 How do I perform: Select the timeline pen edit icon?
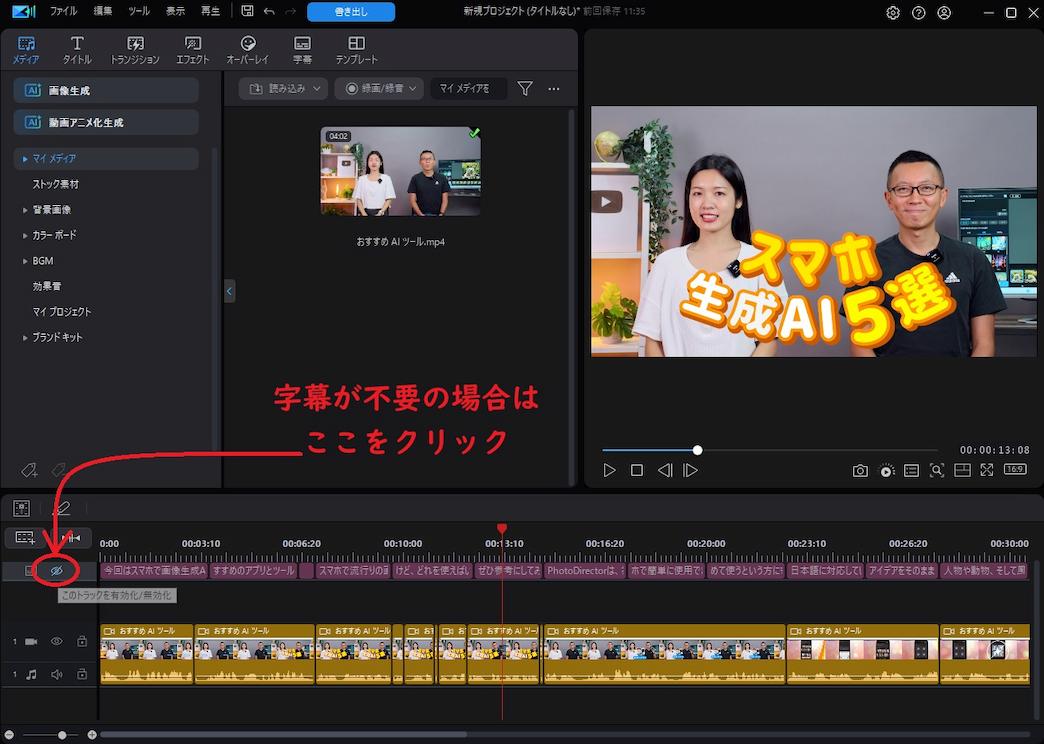click(x=61, y=509)
